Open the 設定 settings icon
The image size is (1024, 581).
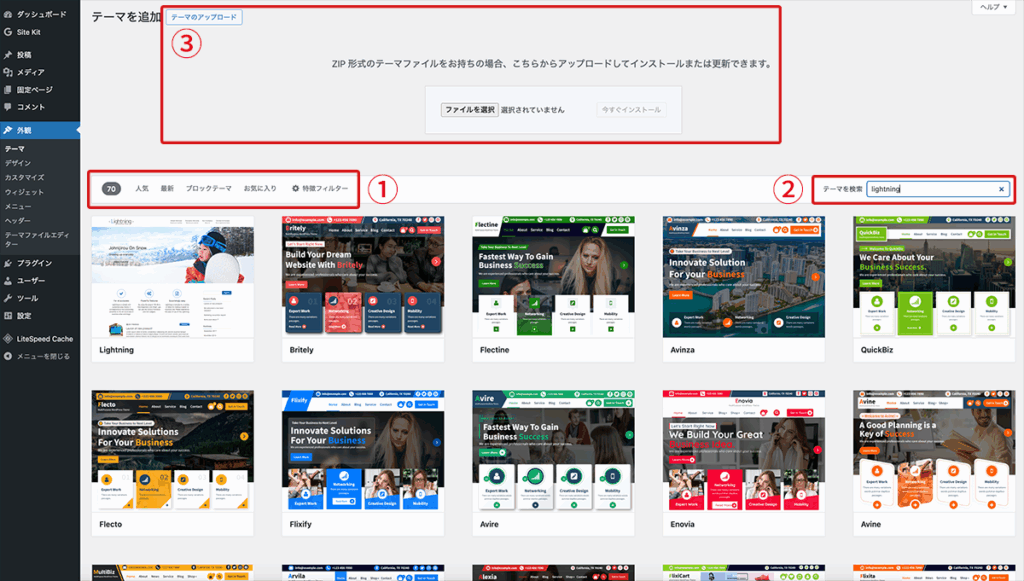[8, 316]
